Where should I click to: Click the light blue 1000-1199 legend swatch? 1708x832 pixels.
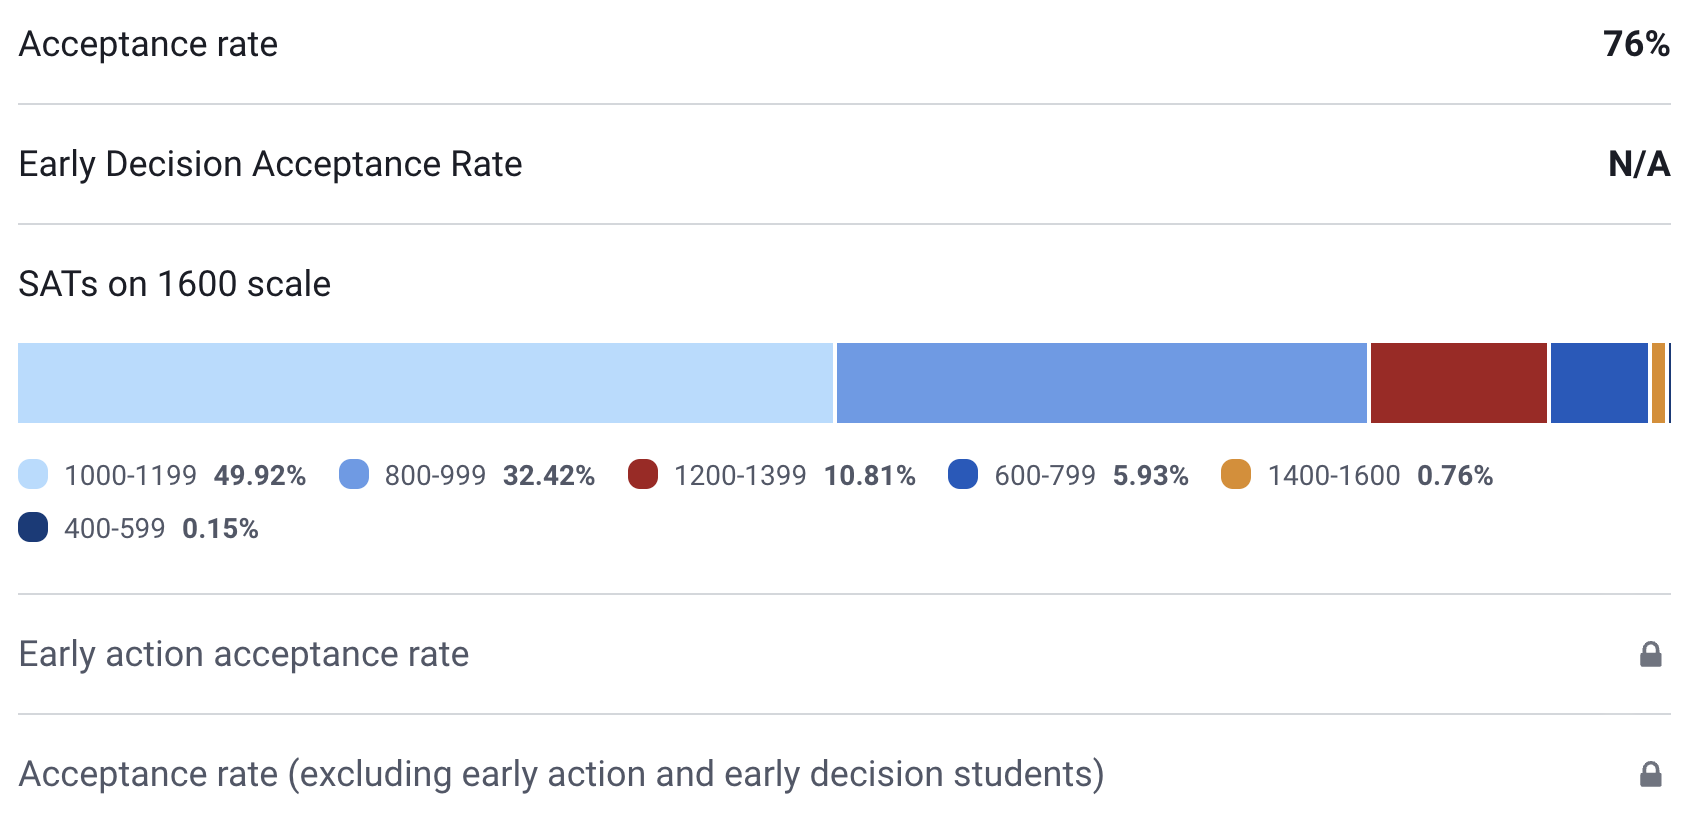click(x=33, y=474)
